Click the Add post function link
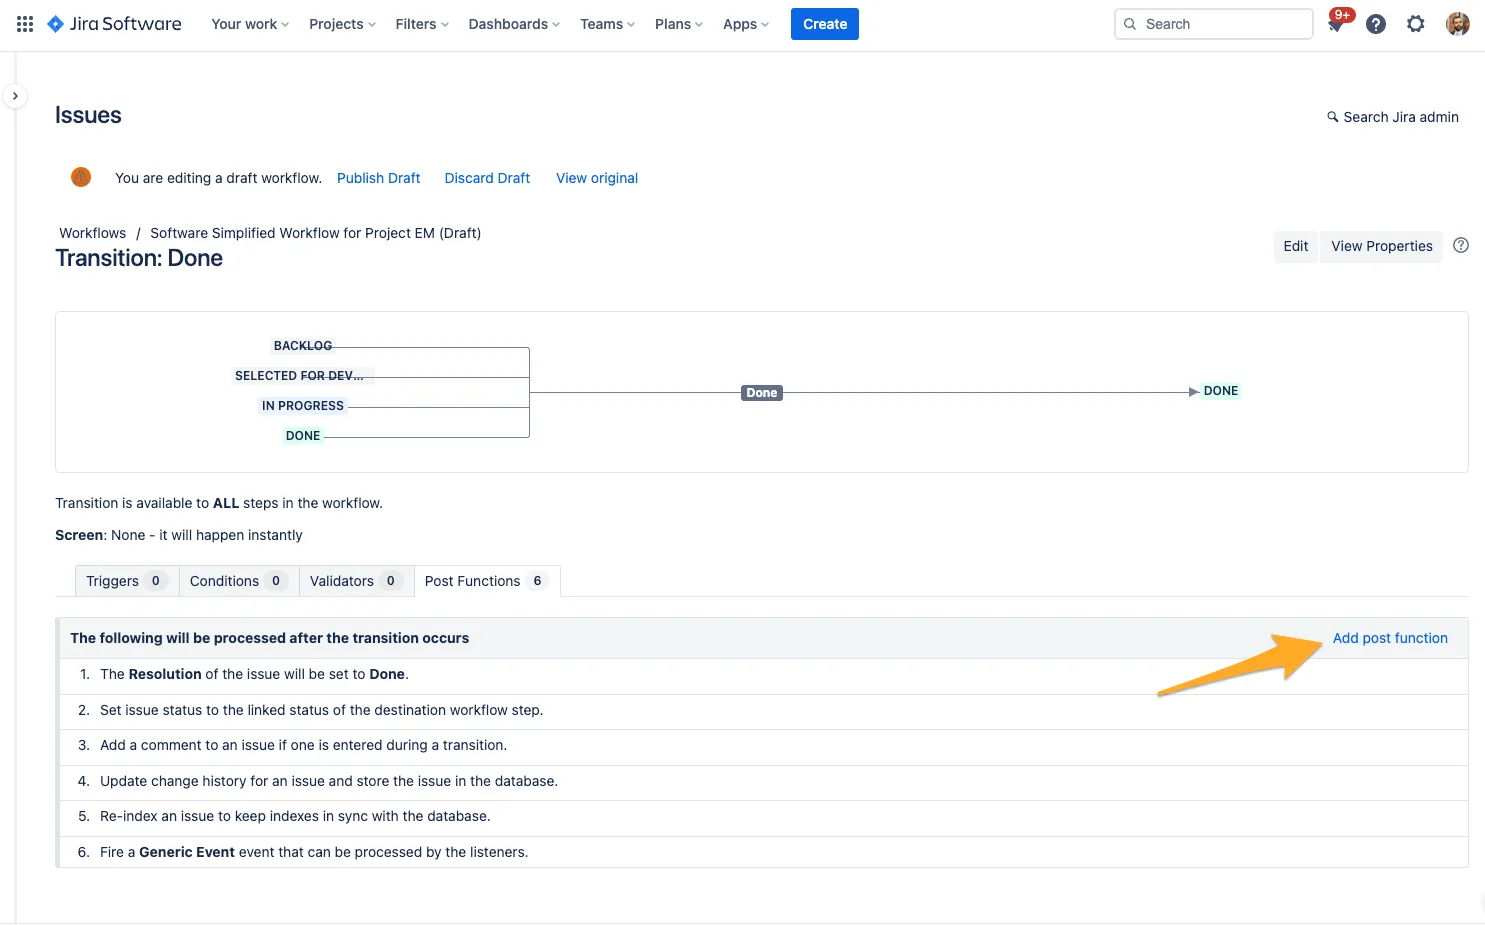This screenshot has width=1485, height=925. click(1390, 638)
